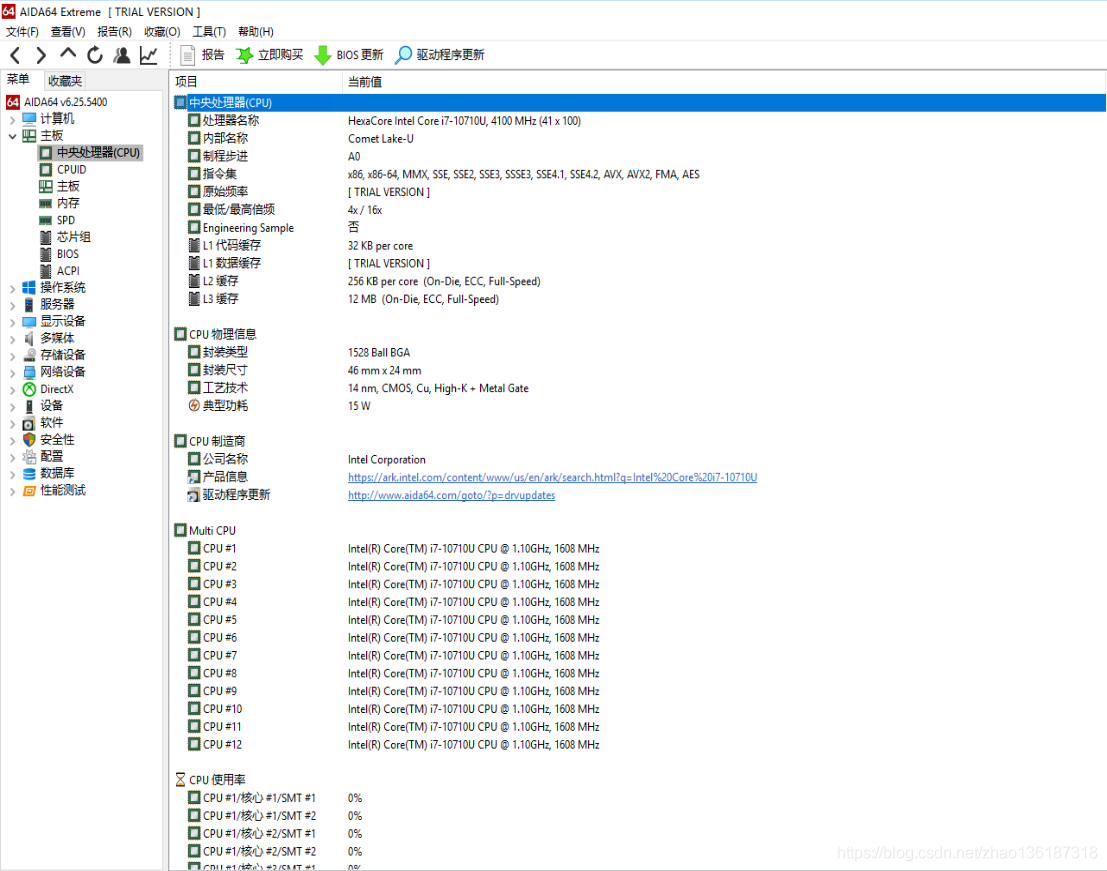
Task: Select the ACPI tree icon
Action: [x=46, y=271]
